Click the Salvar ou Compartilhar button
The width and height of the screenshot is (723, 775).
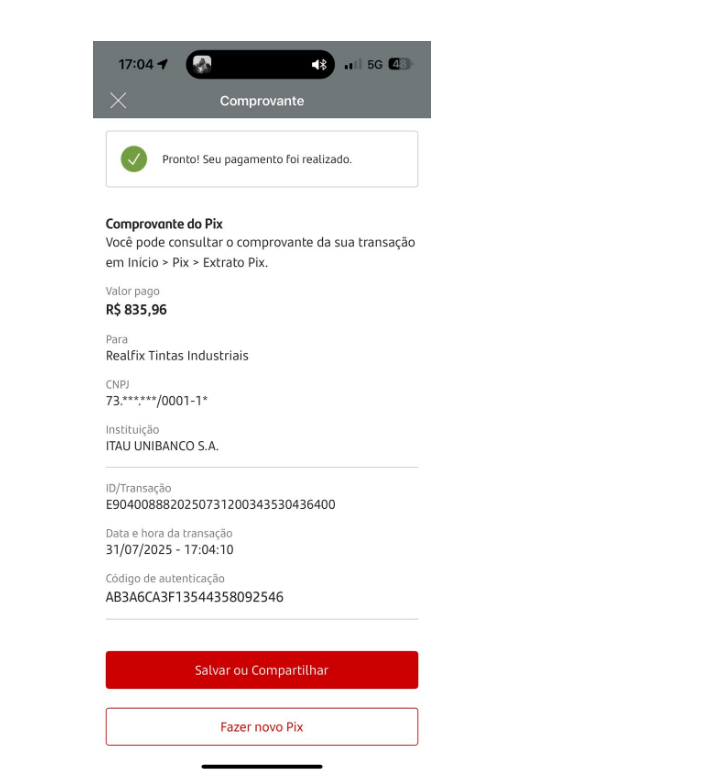[262, 670]
